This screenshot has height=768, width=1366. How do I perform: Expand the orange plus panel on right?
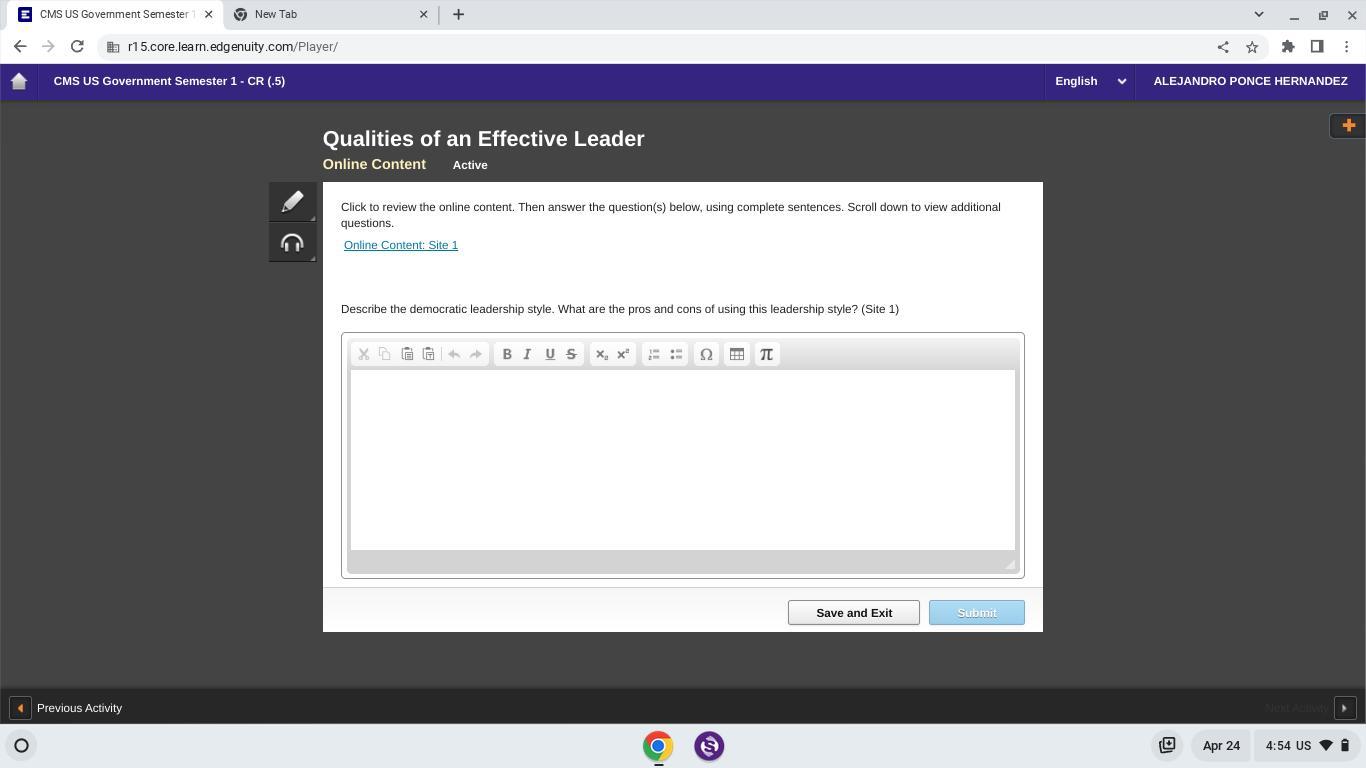1347,126
